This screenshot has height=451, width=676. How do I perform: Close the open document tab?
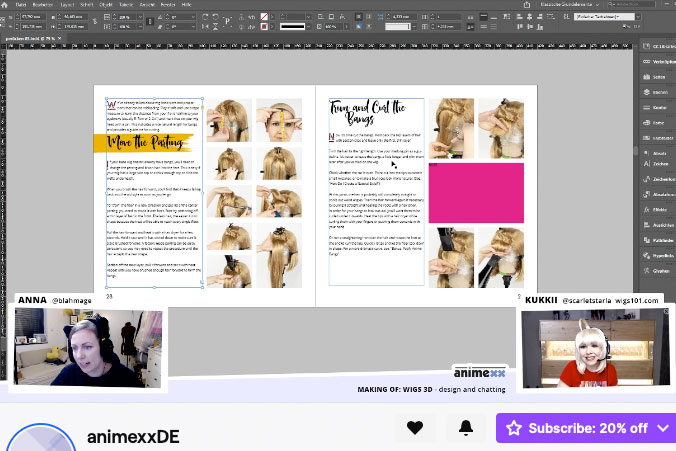click(x=60, y=38)
